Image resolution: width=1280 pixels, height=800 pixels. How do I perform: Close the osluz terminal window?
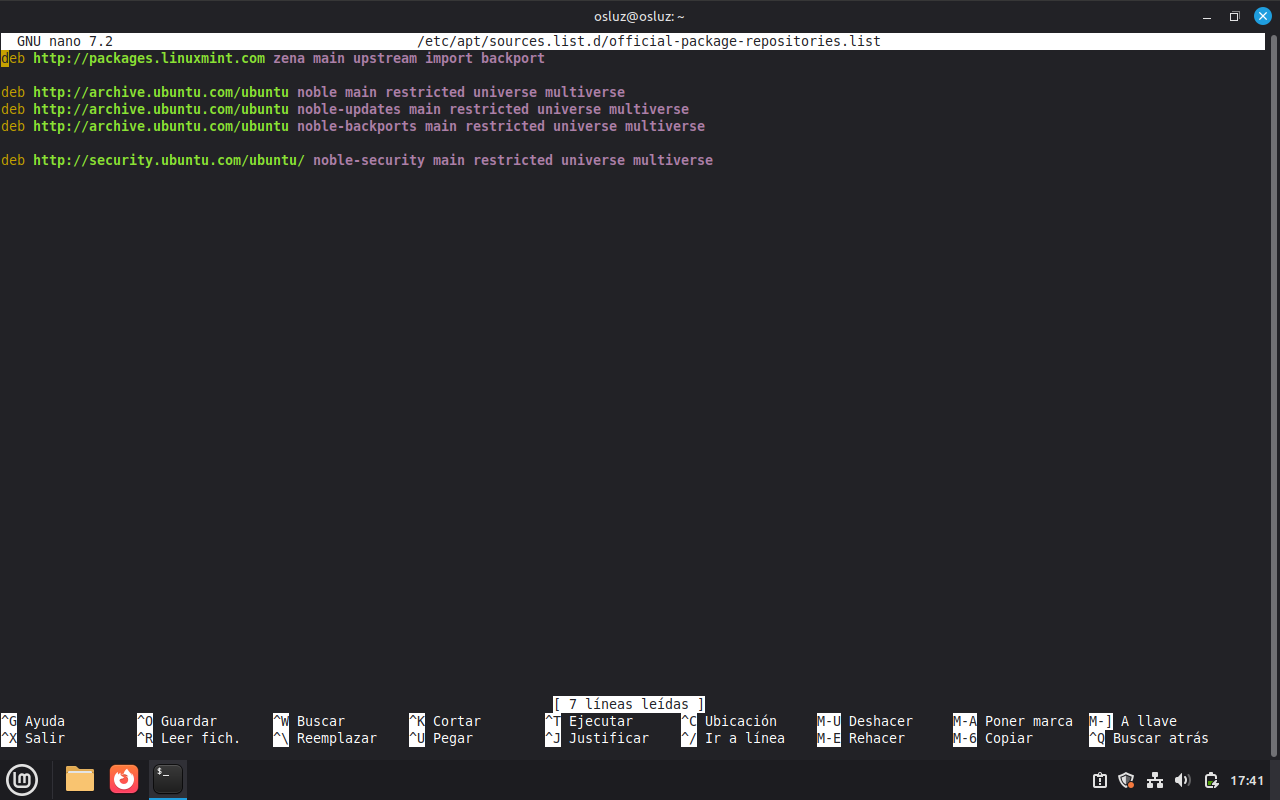[1263, 16]
